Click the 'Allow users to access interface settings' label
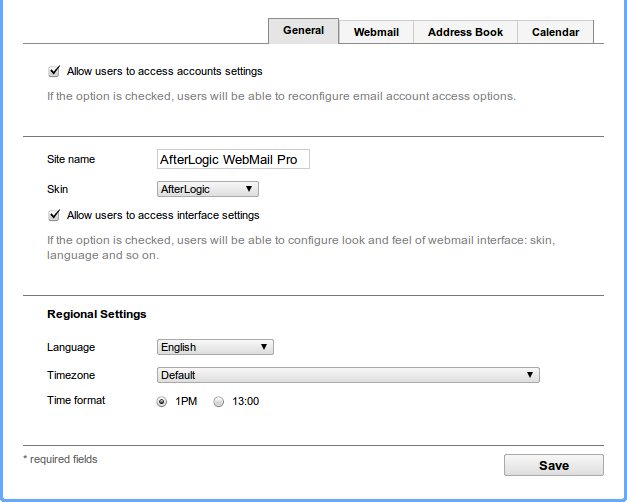627x502 pixels. coord(163,215)
